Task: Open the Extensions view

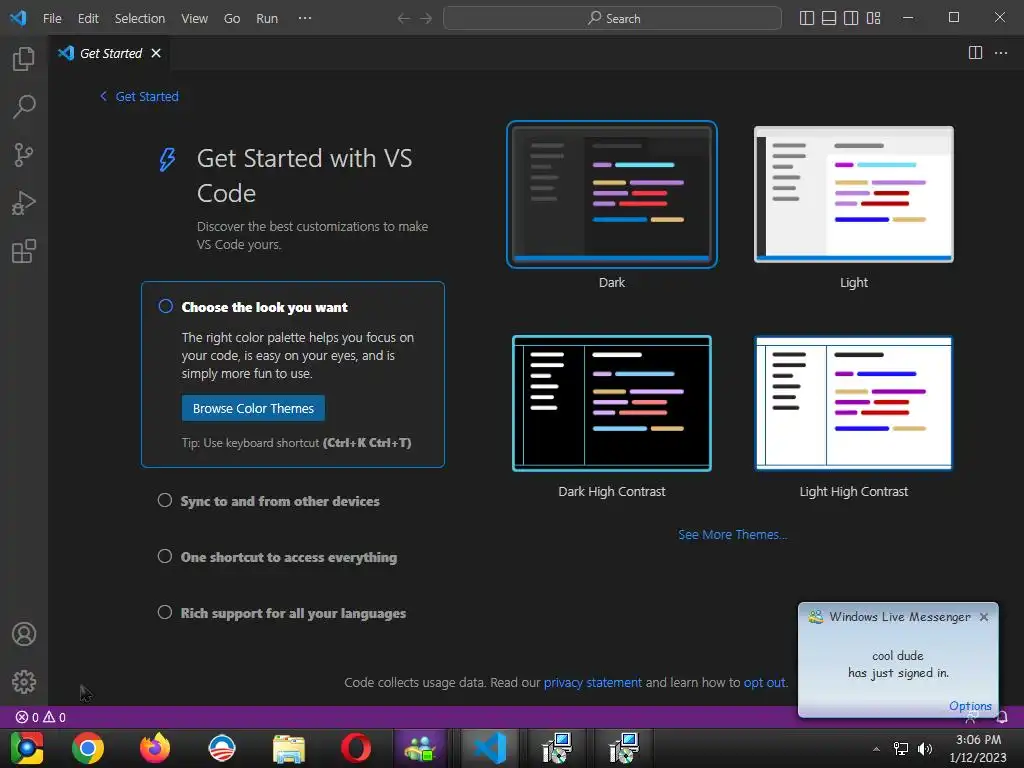Action: [x=24, y=251]
